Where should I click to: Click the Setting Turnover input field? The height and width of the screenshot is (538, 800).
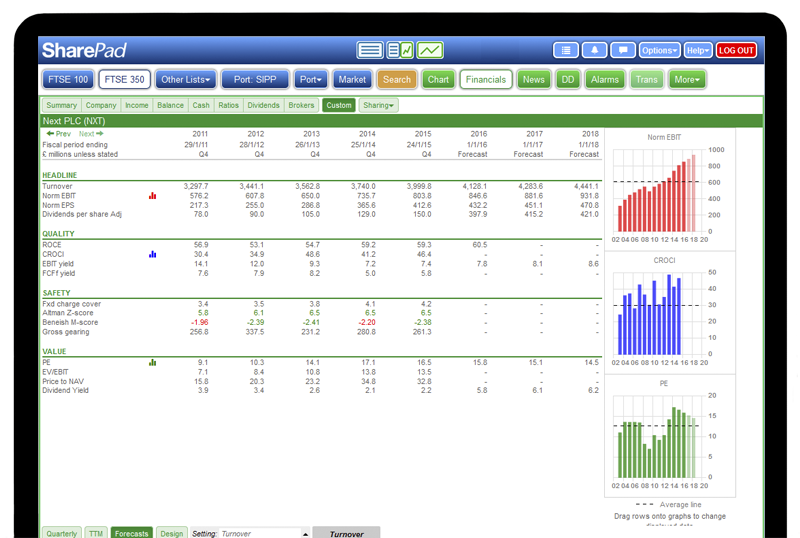[259, 533]
